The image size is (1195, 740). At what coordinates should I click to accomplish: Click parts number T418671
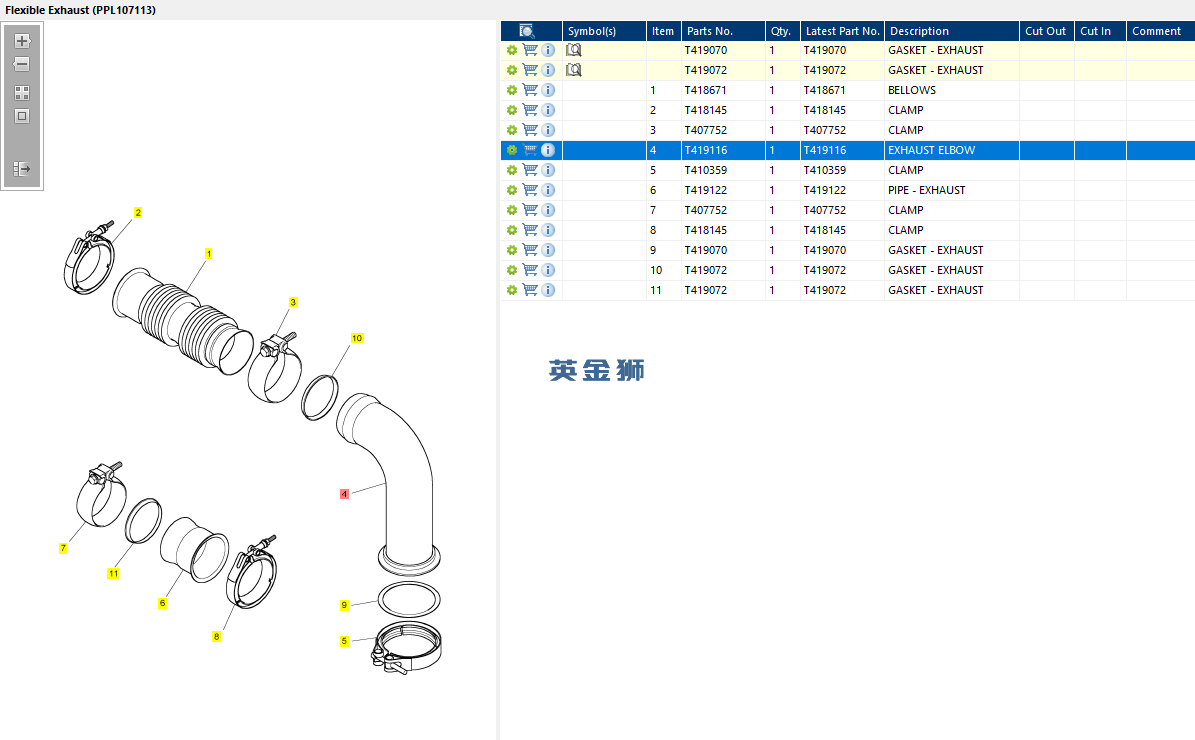(x=706, y=90)
